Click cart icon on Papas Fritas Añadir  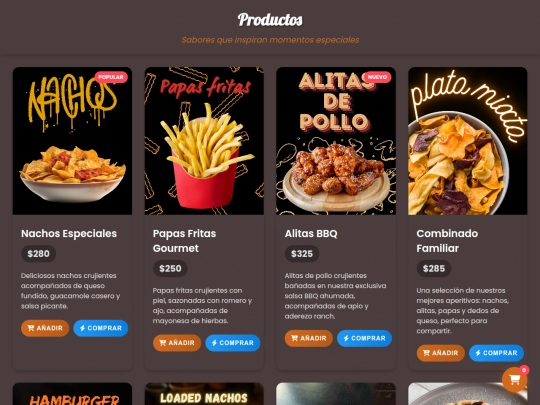click(x=163, y=343)
